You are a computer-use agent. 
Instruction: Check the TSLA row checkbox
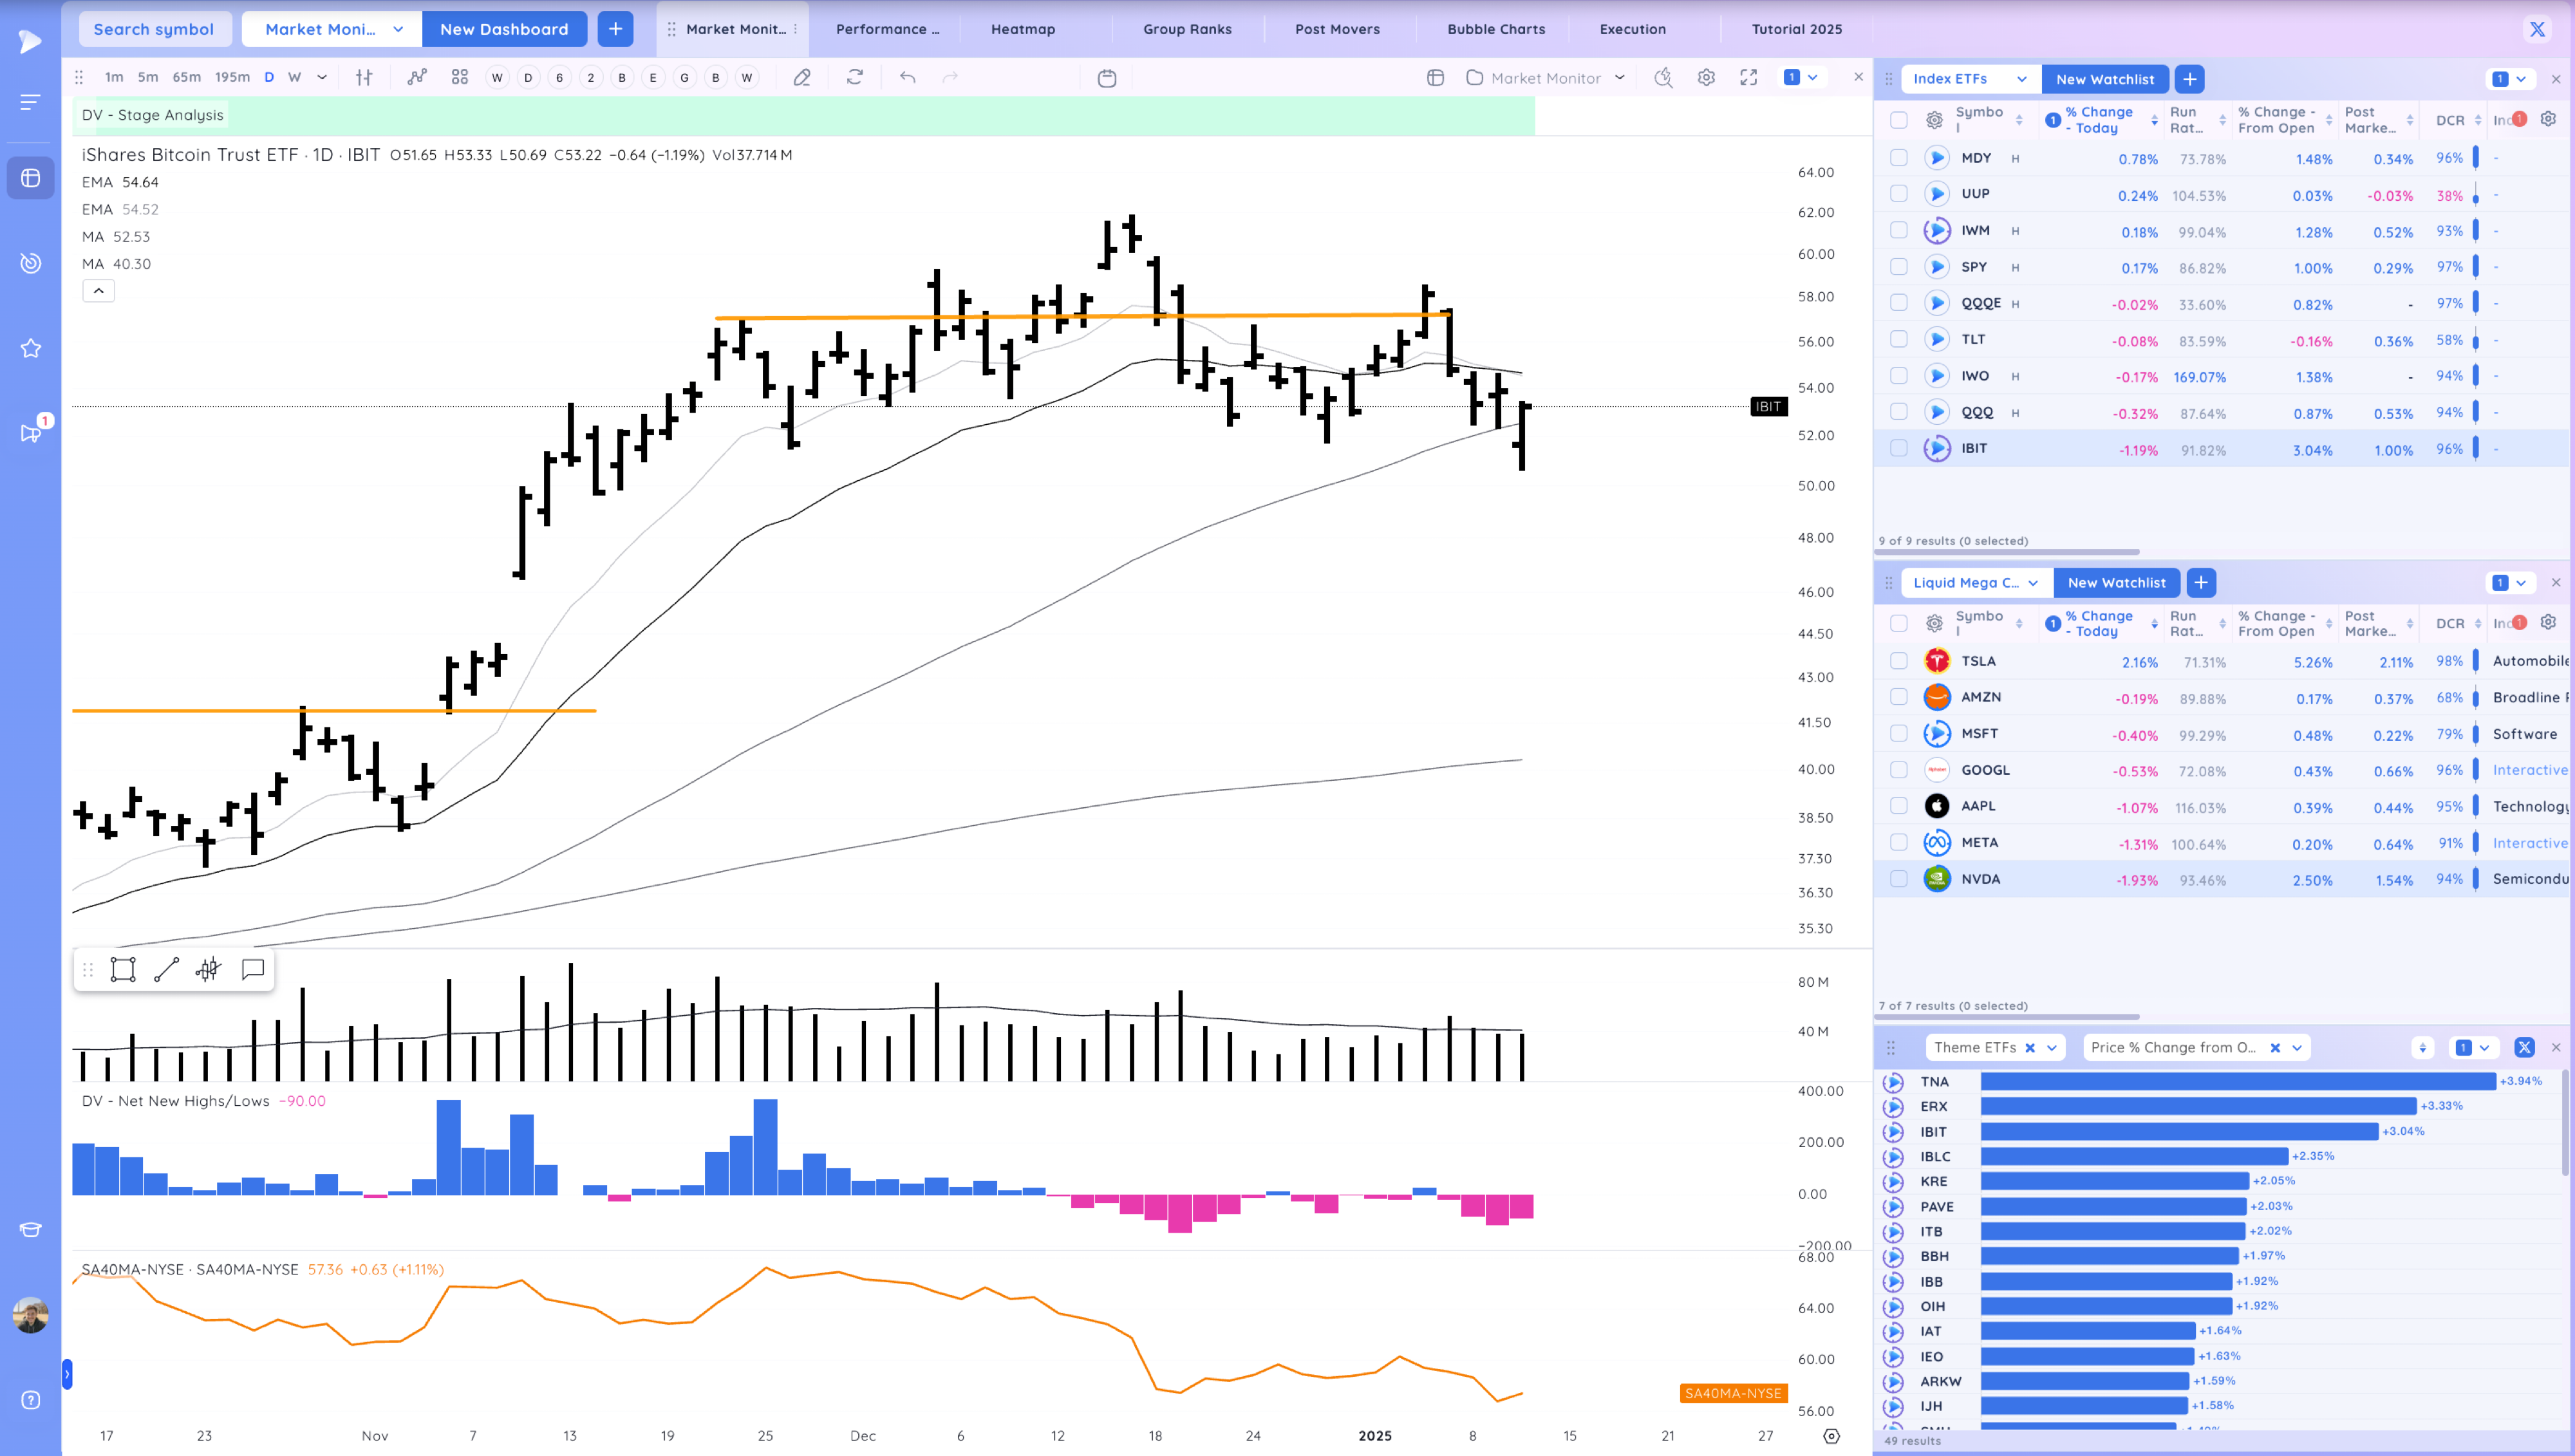pos(1898,661)
